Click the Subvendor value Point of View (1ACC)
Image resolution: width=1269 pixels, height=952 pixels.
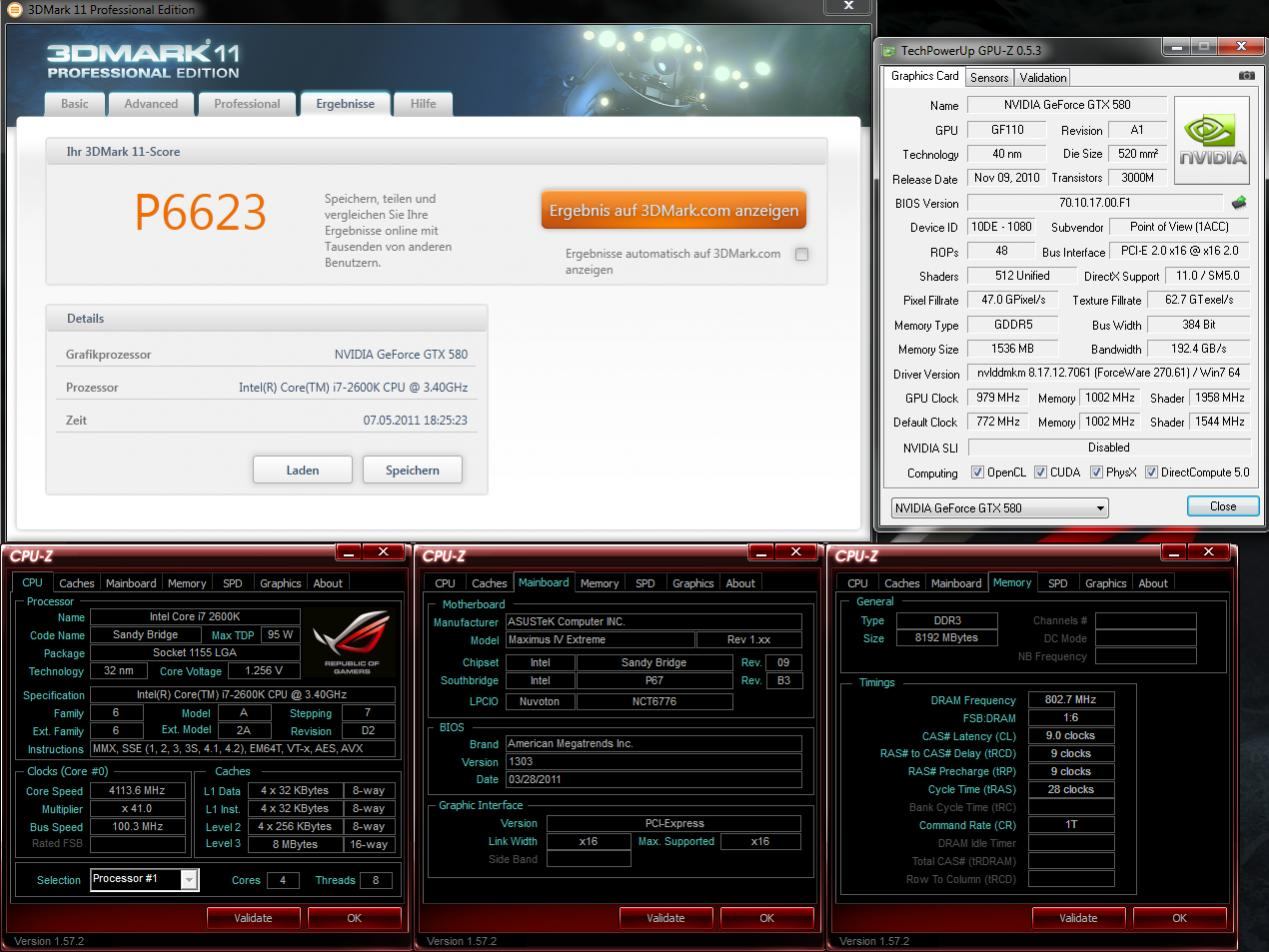click(1180, 227)
